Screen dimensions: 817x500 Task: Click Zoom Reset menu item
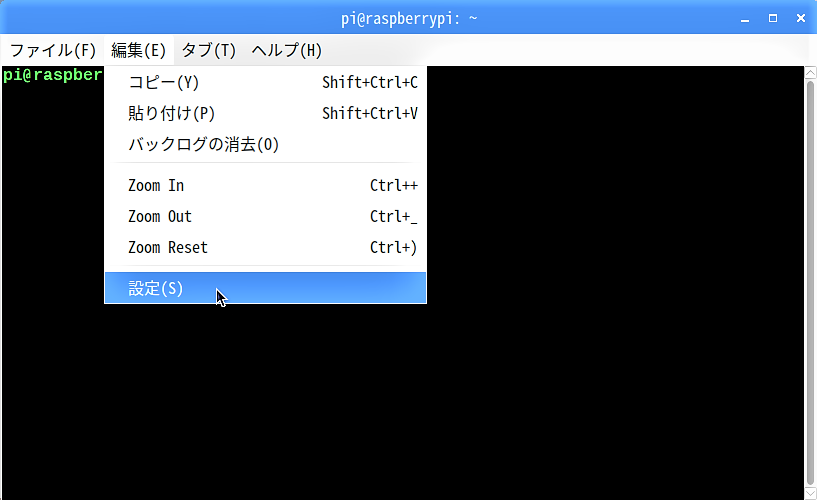(265, 247)
